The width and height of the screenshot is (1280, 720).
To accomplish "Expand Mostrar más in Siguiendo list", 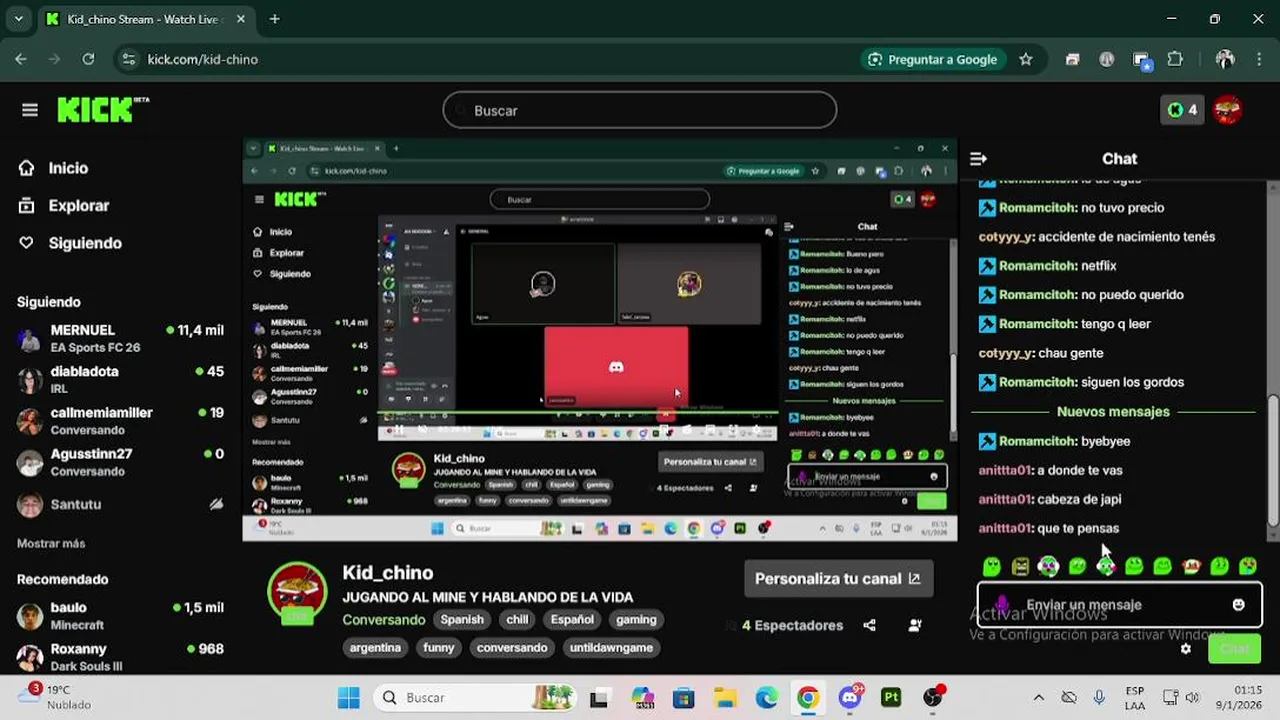I will [51, 543].
